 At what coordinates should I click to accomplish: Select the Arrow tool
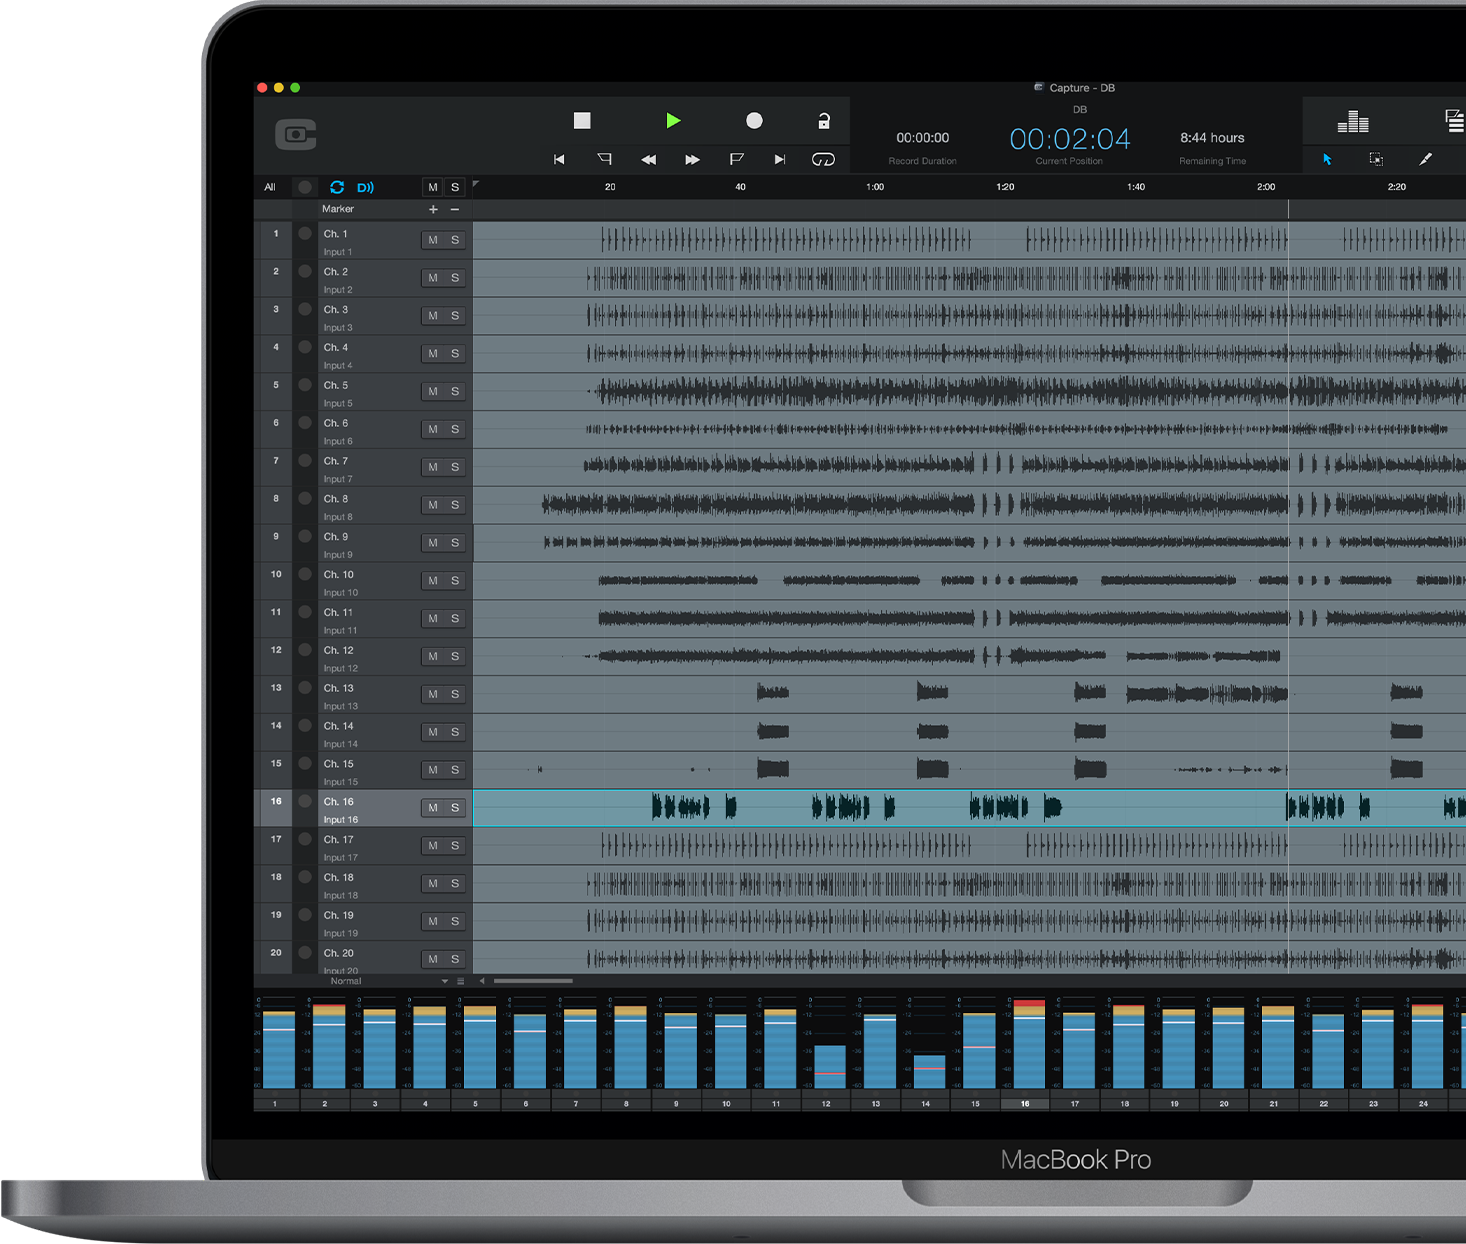pyautogui.click(x=1328, y=159)
